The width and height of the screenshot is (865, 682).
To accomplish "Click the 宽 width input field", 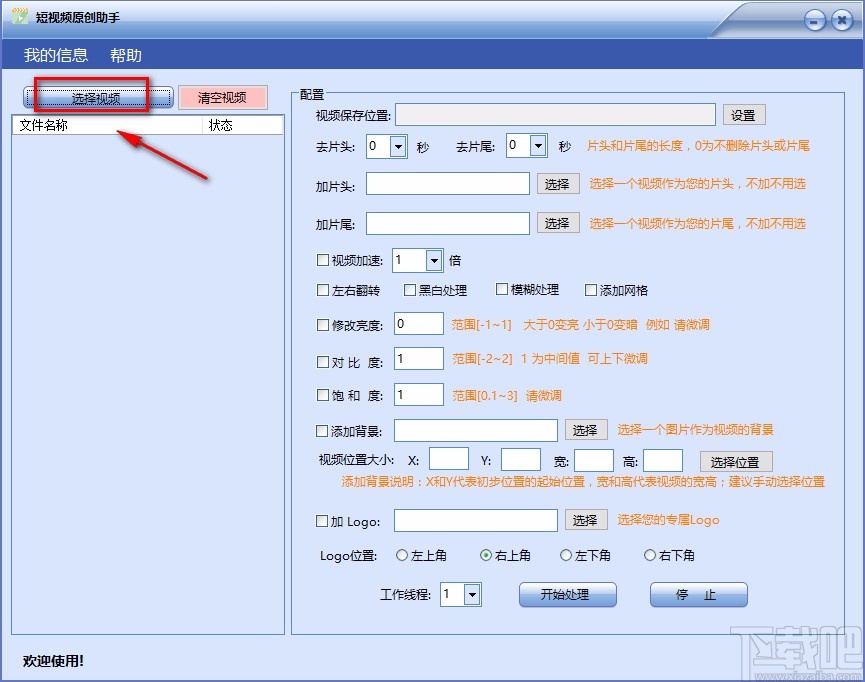I will [594, 461].
